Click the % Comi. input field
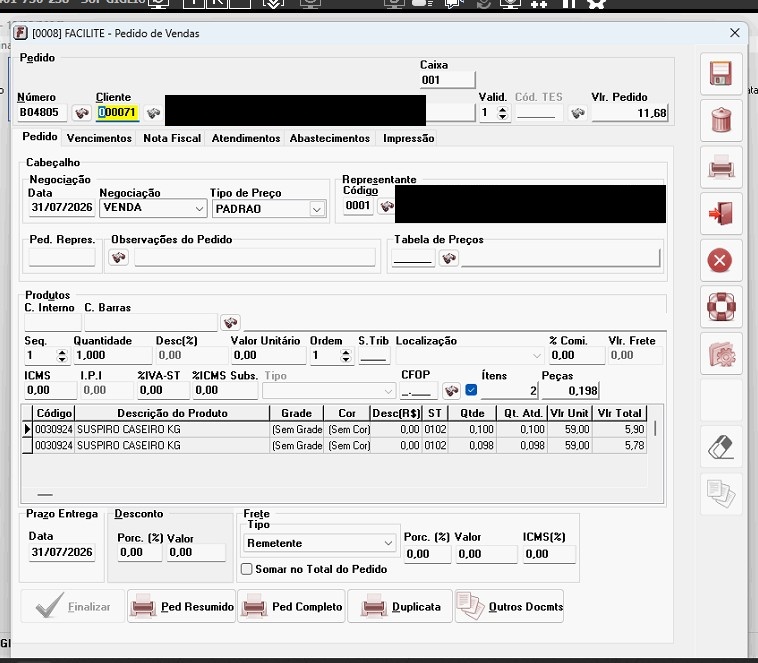Viewport: 758px width, 663px height. 577,355
